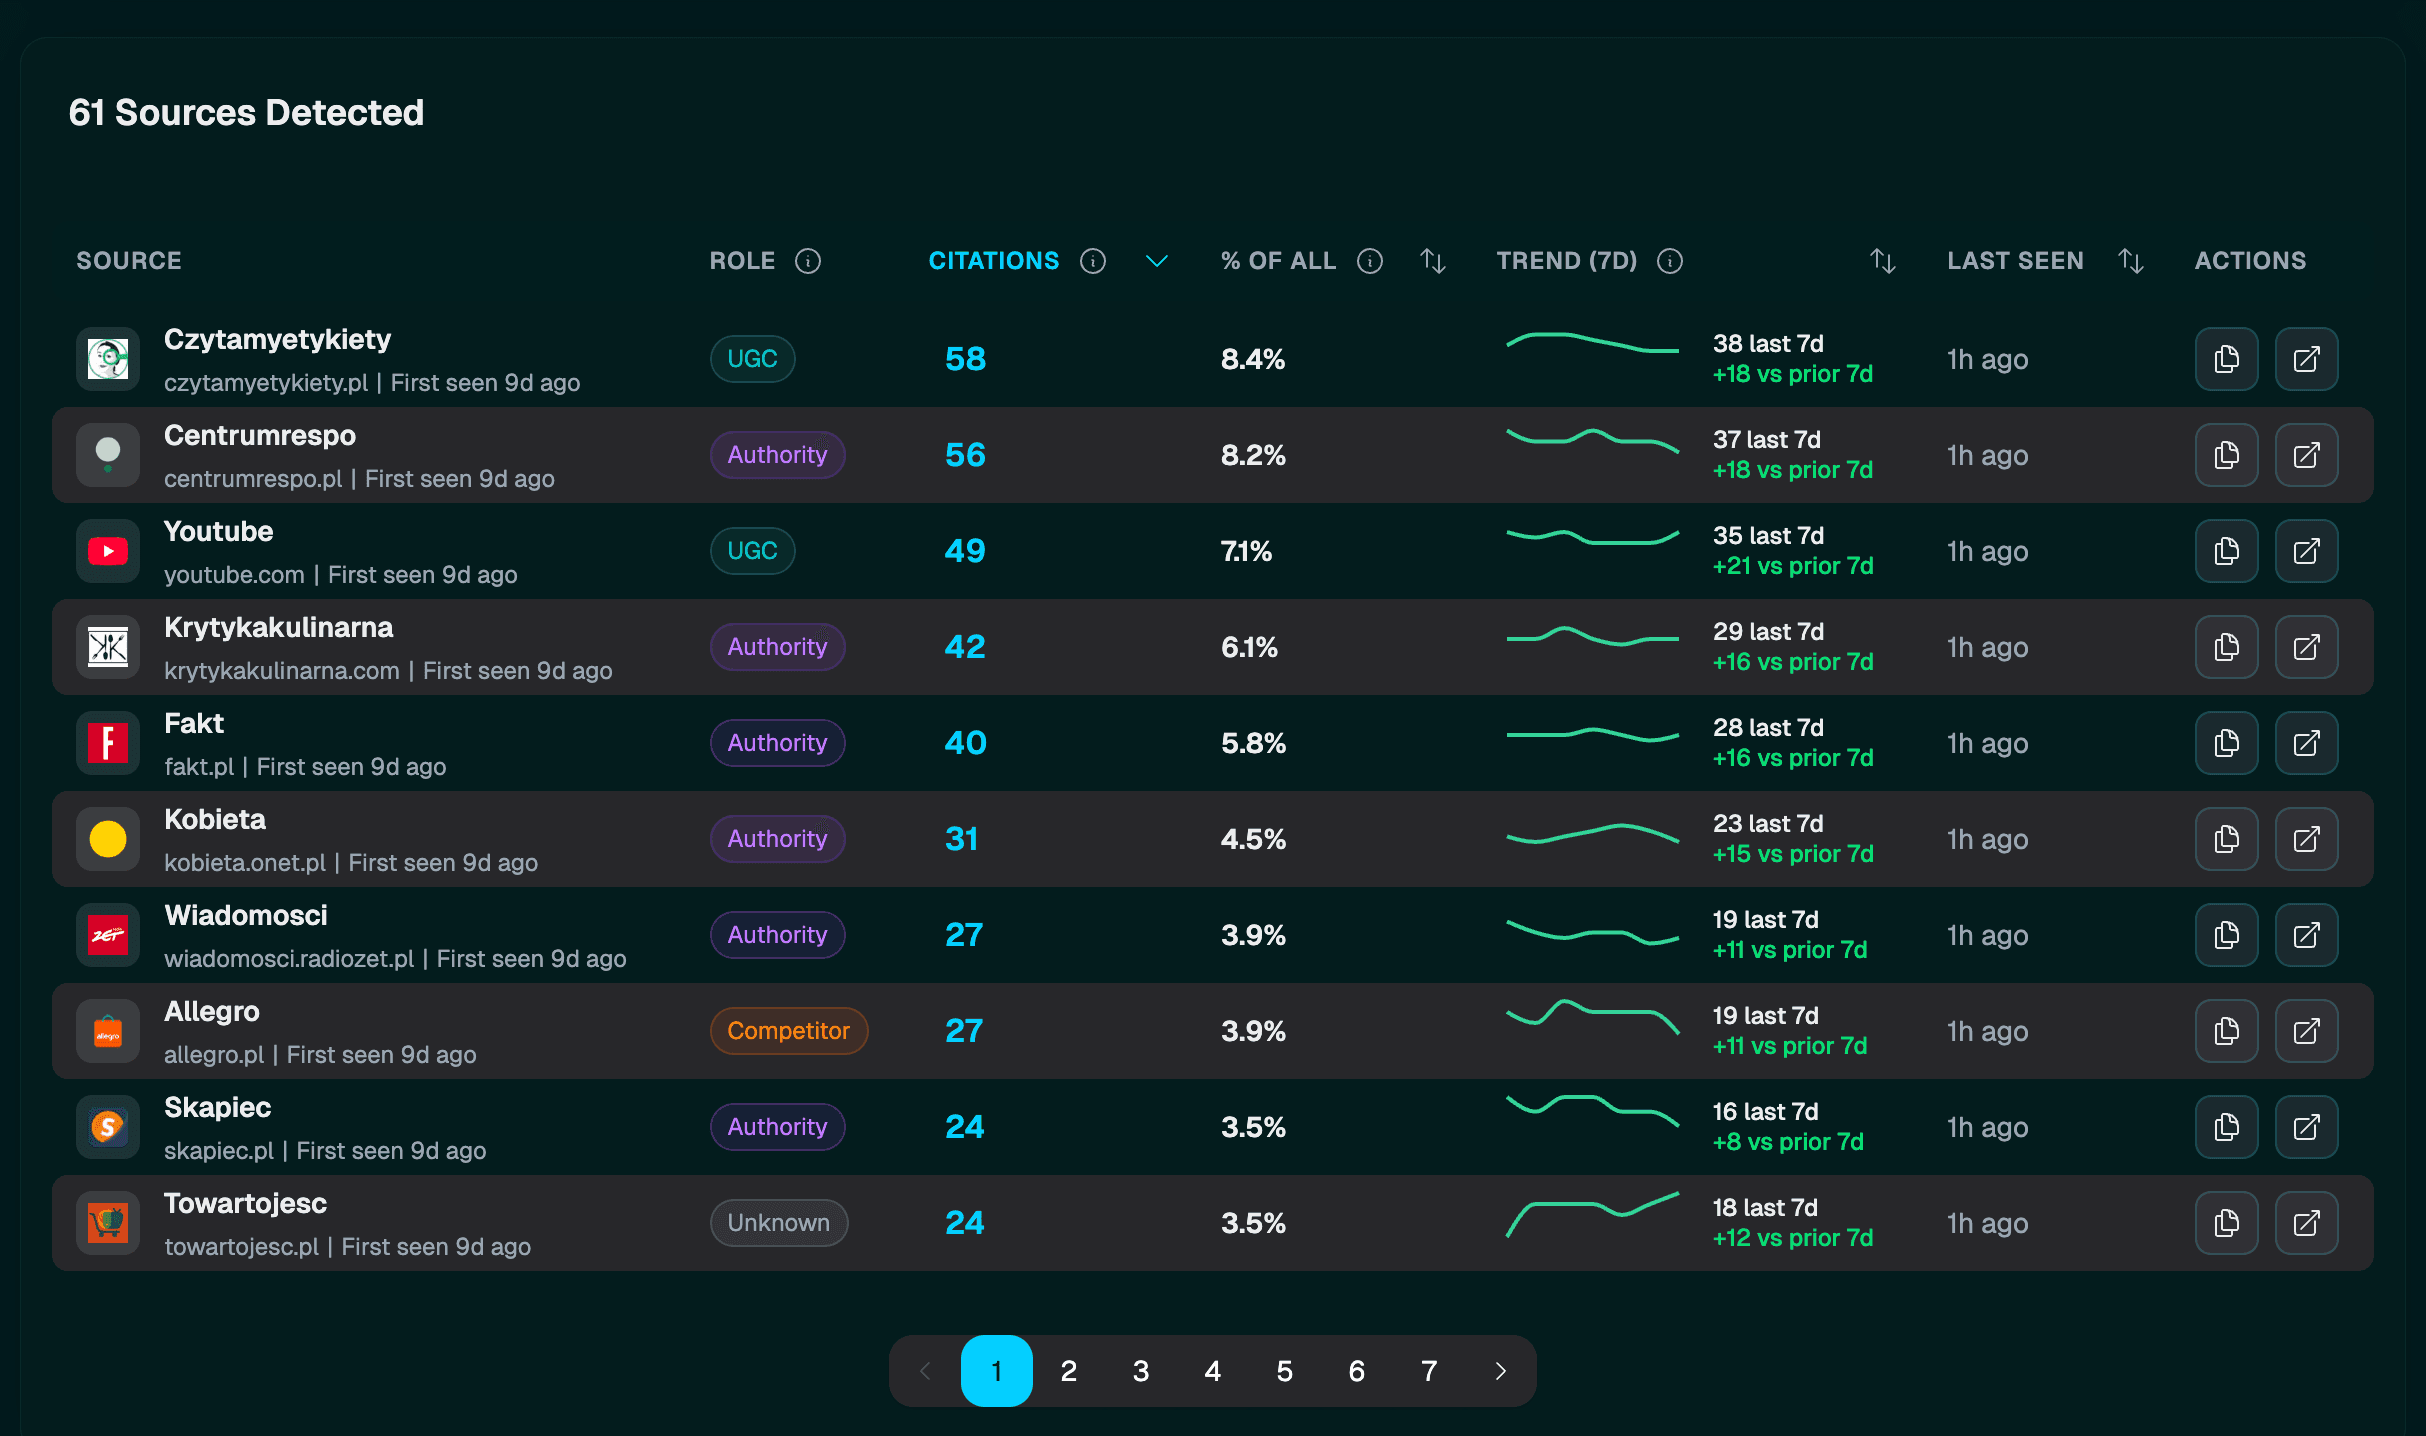Click the info icon beside % OF ALL
The height and width of the screenshot is (1436, 2426).
(1370, 260)
